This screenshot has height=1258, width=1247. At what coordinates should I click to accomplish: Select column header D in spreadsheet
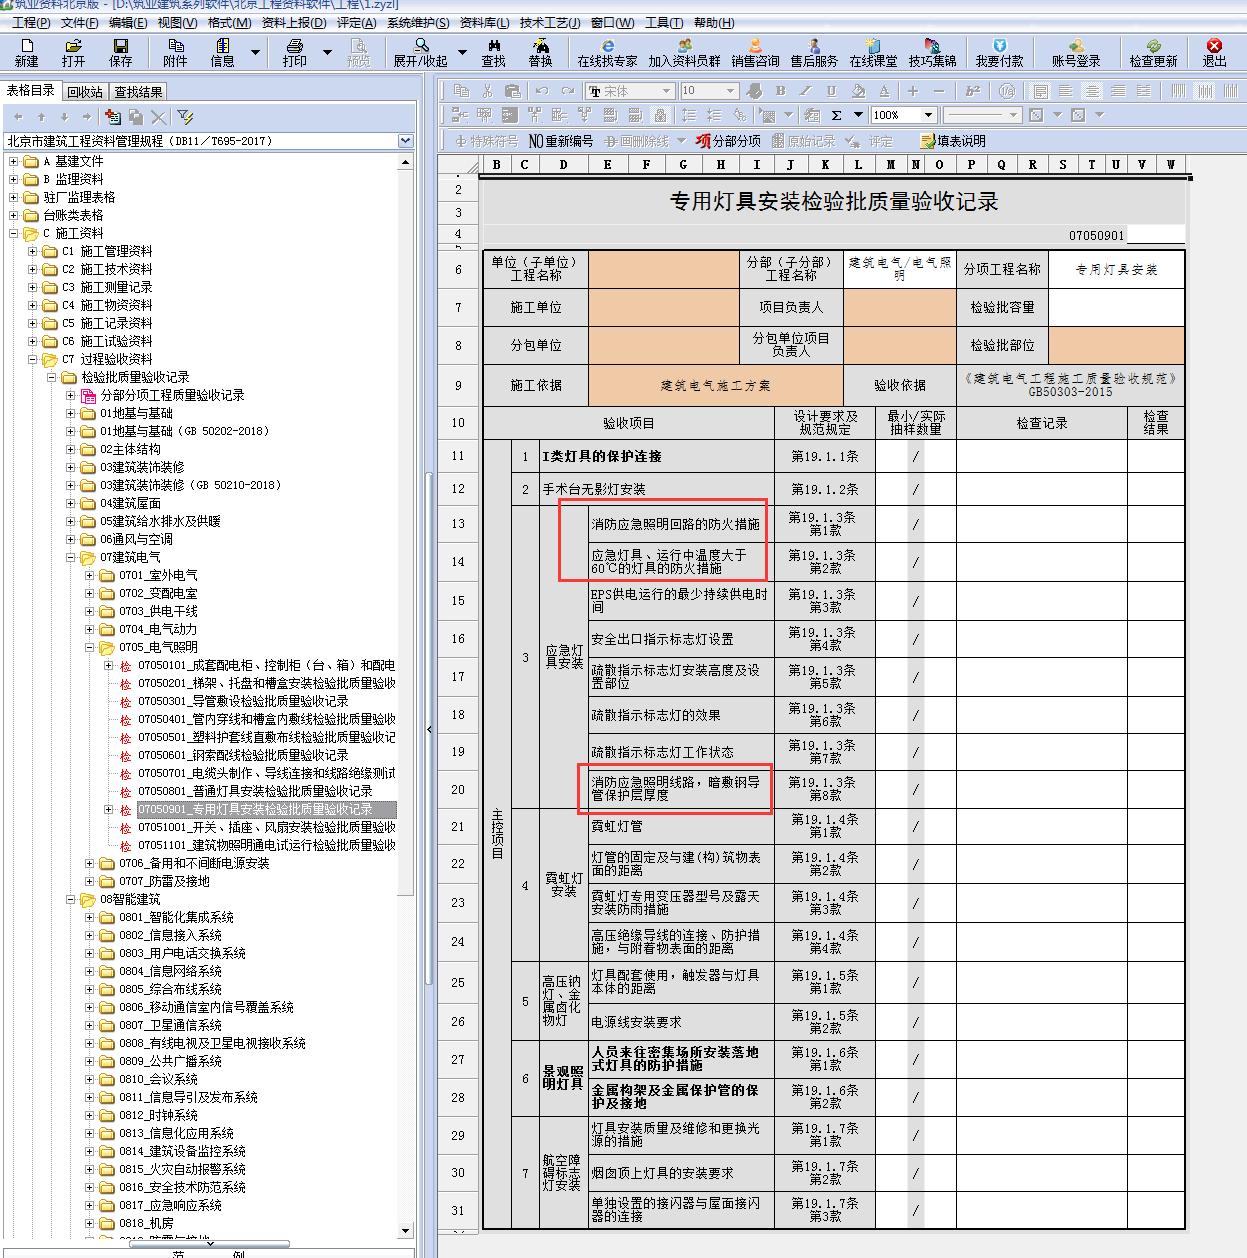click(x=563, y=164)
